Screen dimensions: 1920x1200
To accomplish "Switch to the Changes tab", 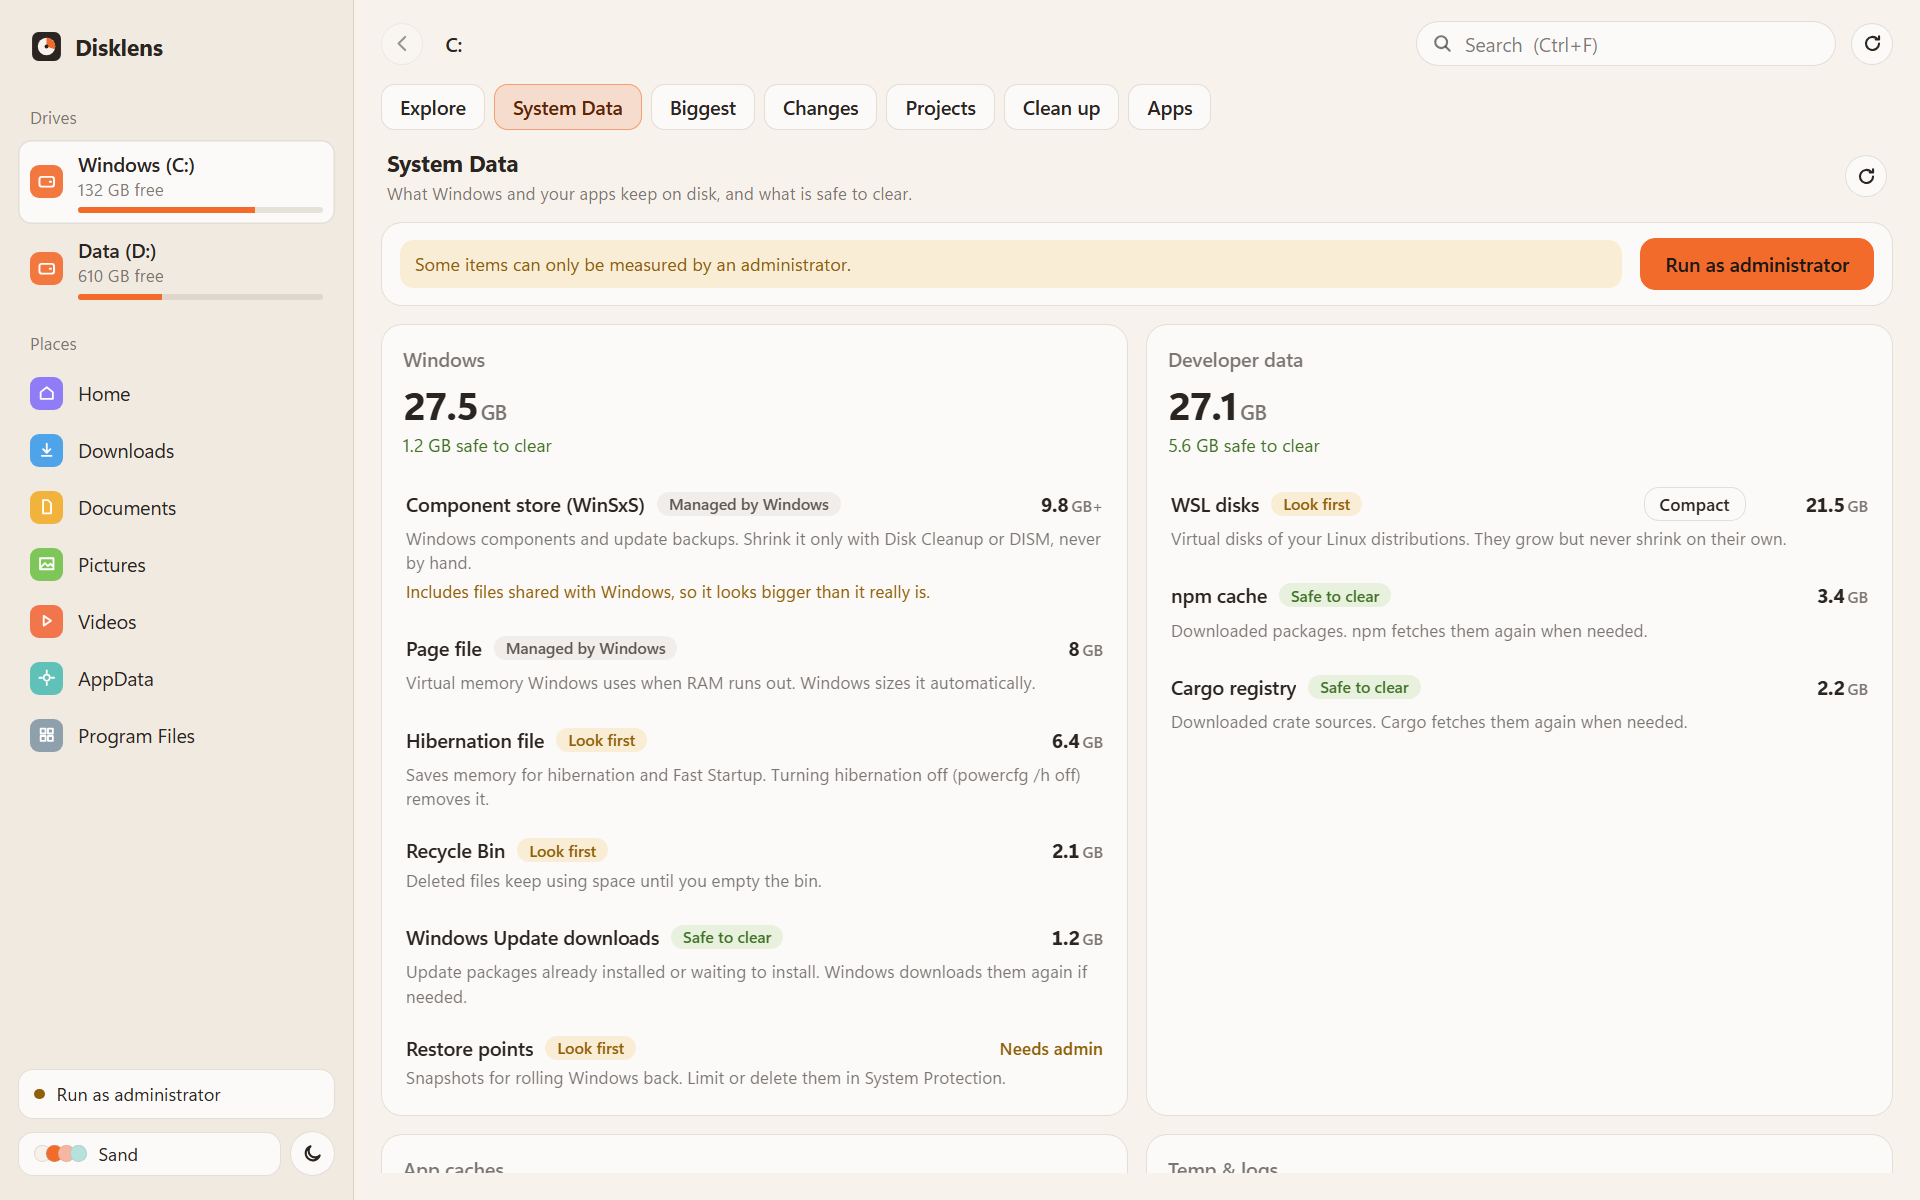I will tap(820, 108).
